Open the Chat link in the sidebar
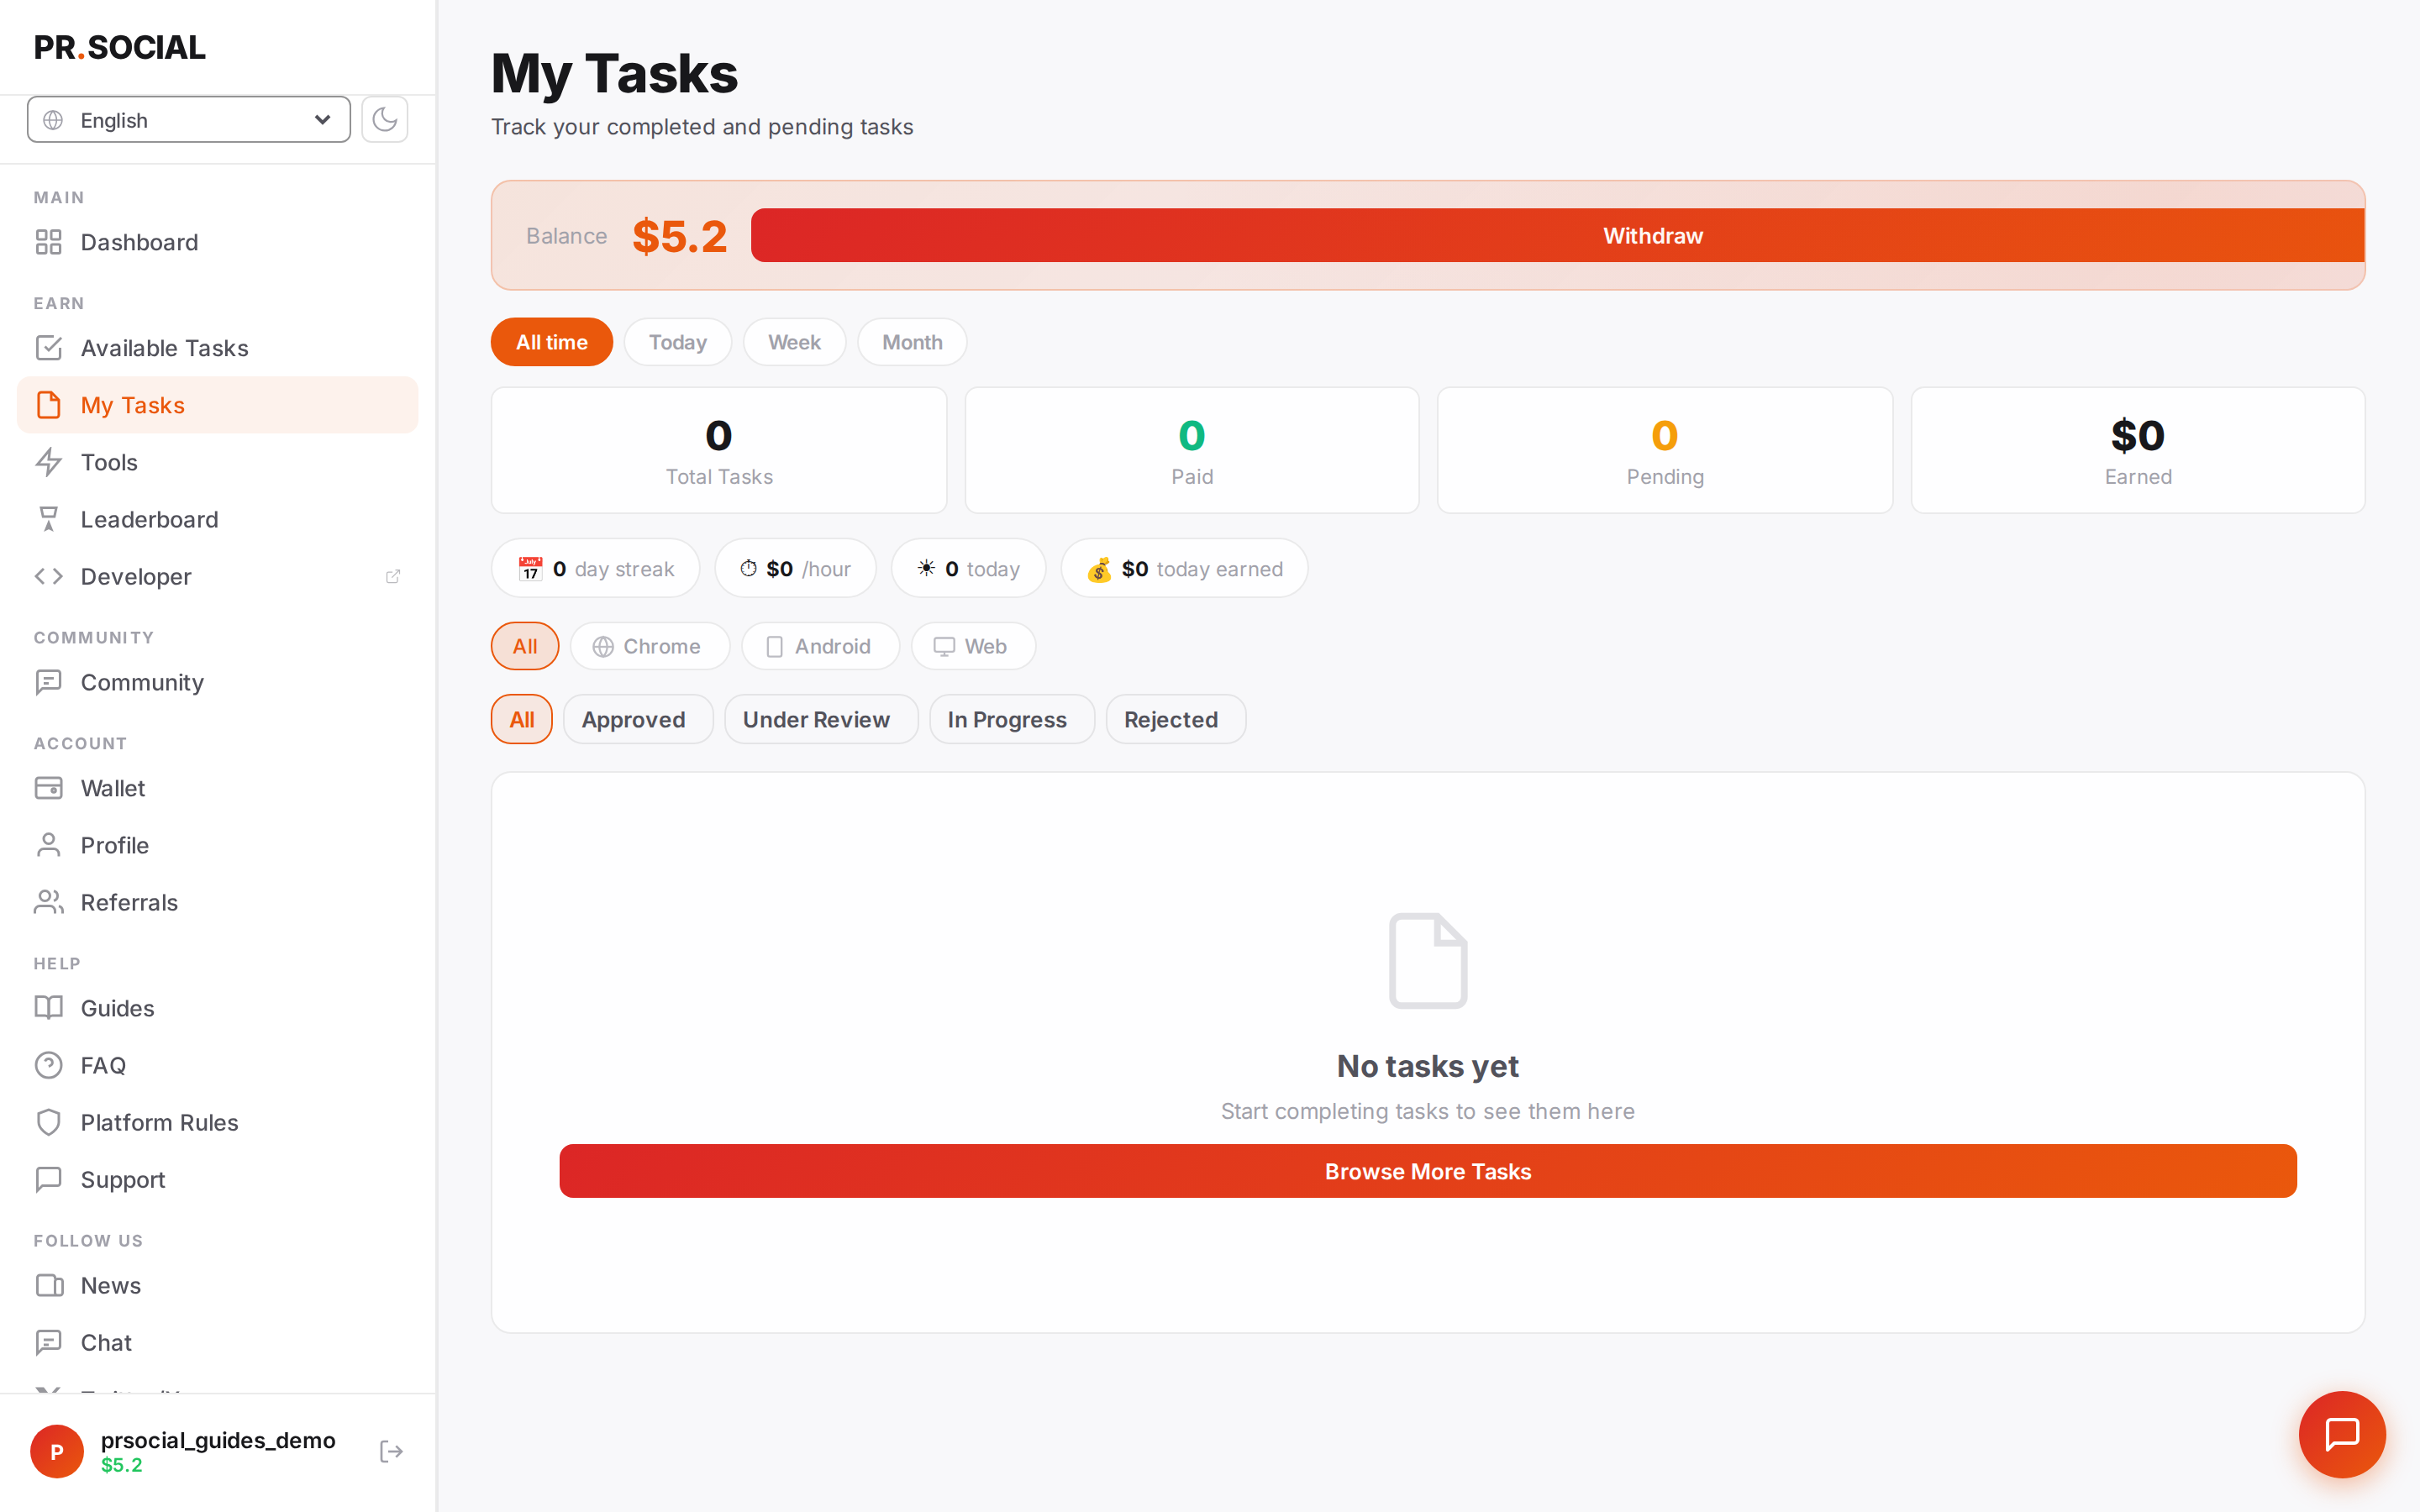 click(x=218, y=1342)
